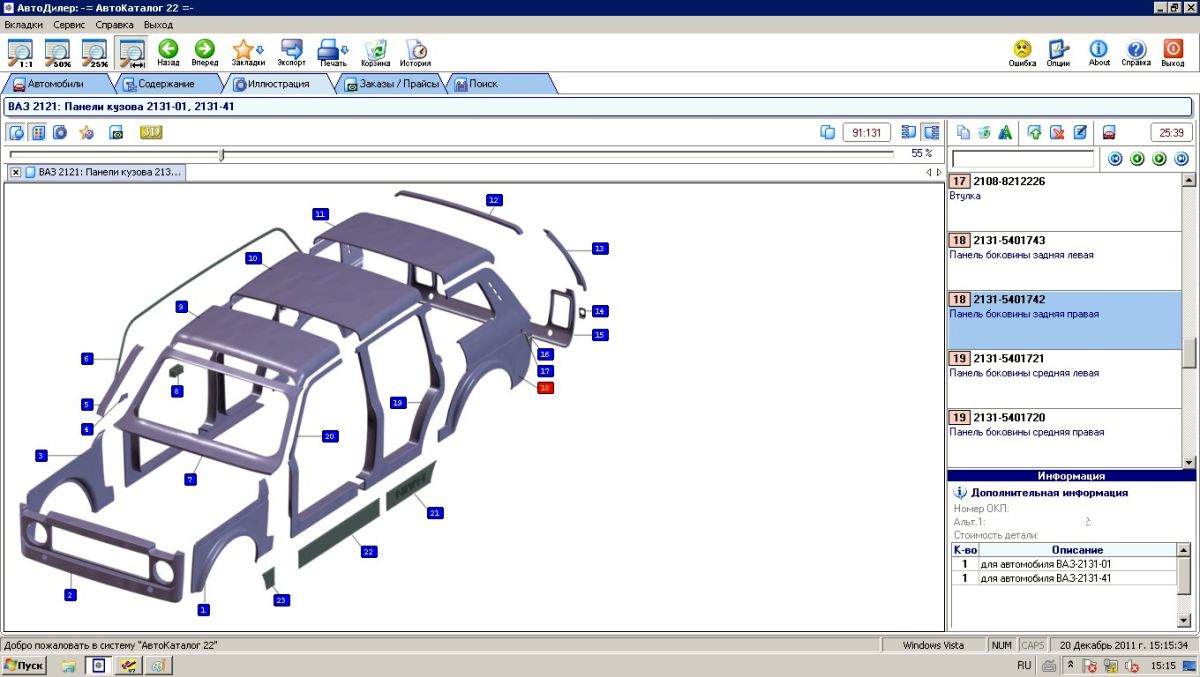Screen dimensions: 1200x677
Task: Click the red car icon in parts toolbar
Action: 1109,132
